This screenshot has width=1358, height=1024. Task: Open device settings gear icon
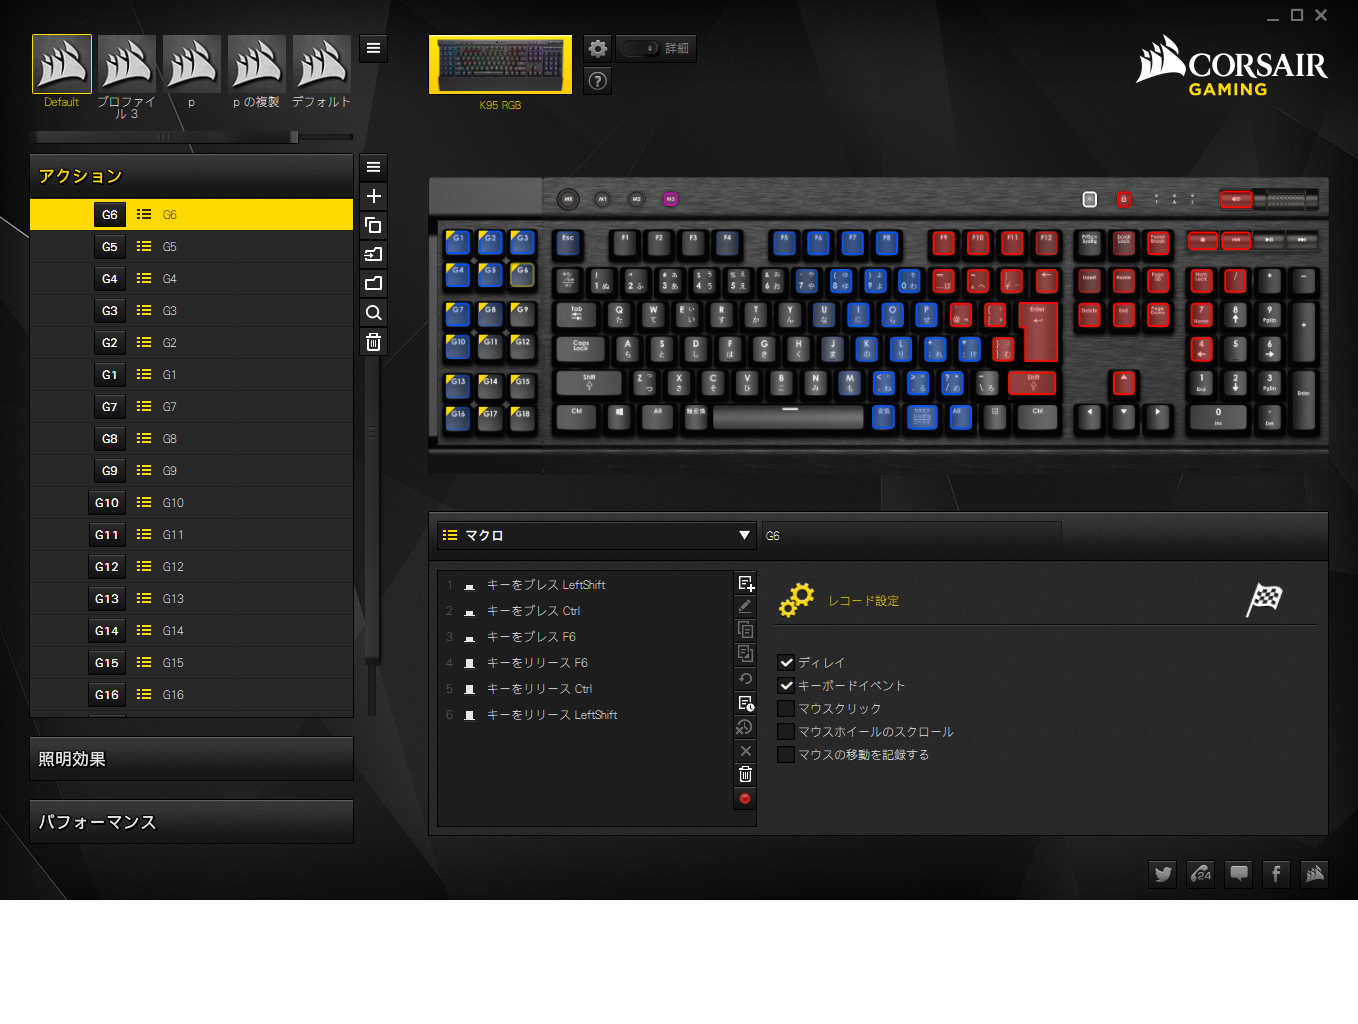[598, 48]
